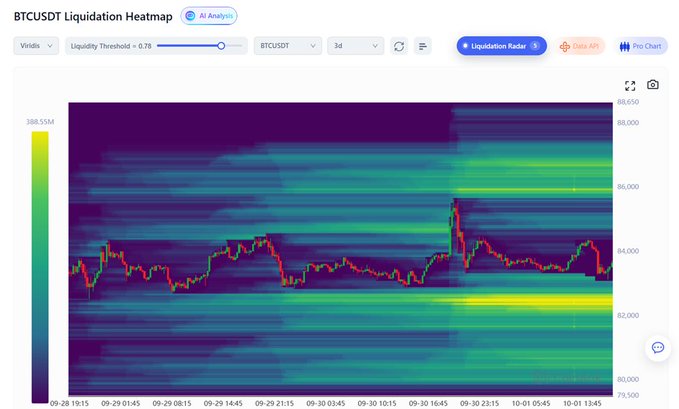Click the Liquidation Radar count badge

click(535, 46)
